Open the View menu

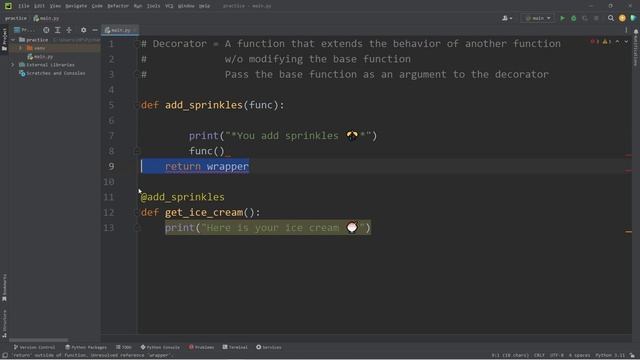click(x=55, y=6)
